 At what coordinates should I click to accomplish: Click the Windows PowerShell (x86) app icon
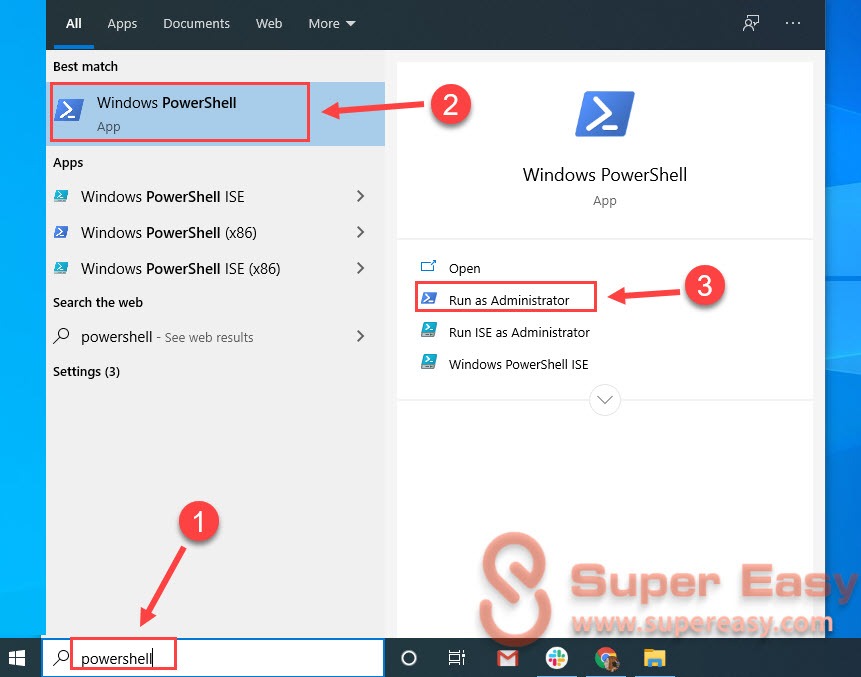tap(61, 232)
